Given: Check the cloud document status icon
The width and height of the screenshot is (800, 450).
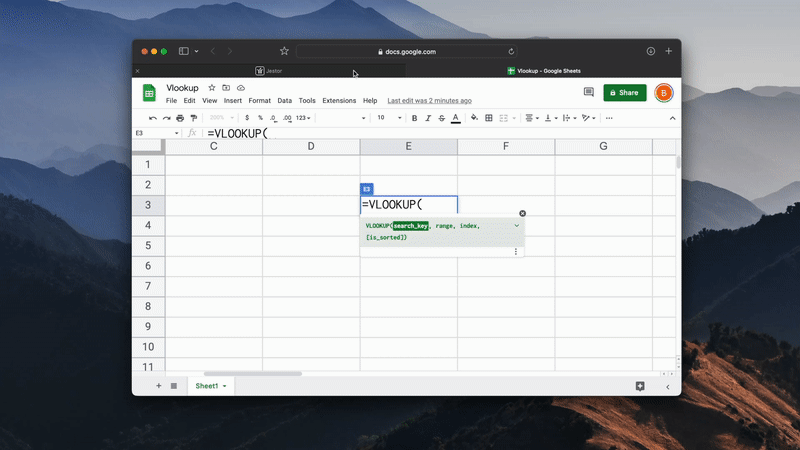Looking at the screenshot, I should (x=241, y=88).
